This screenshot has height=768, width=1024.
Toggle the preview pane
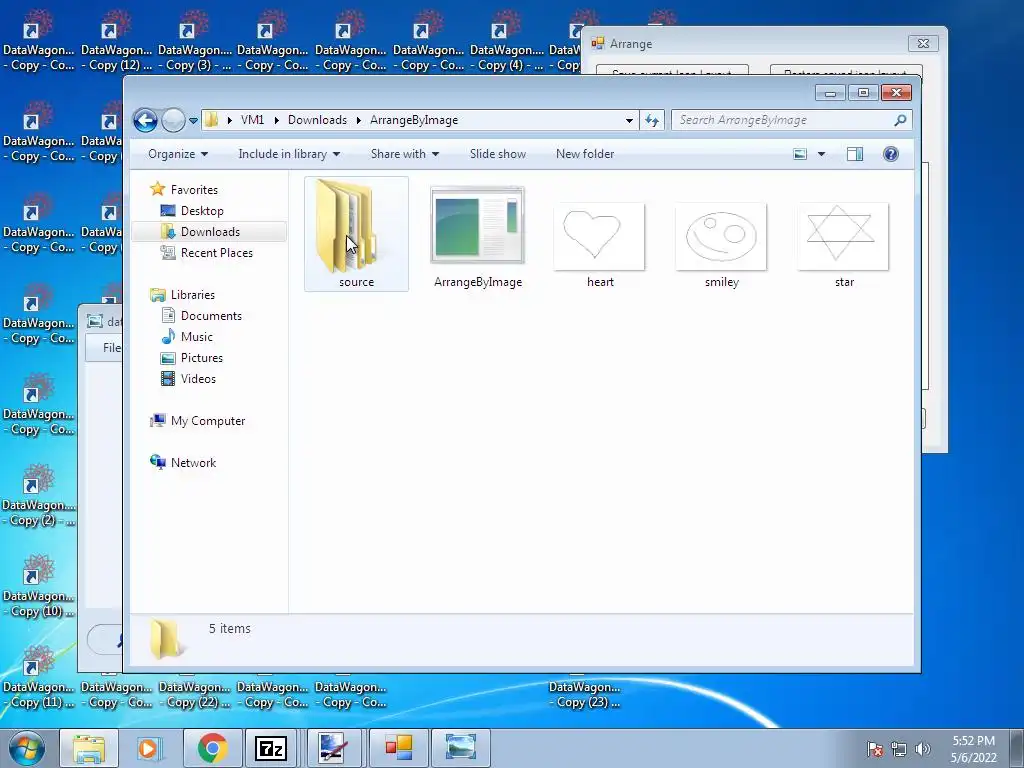[x=854, y=154]
